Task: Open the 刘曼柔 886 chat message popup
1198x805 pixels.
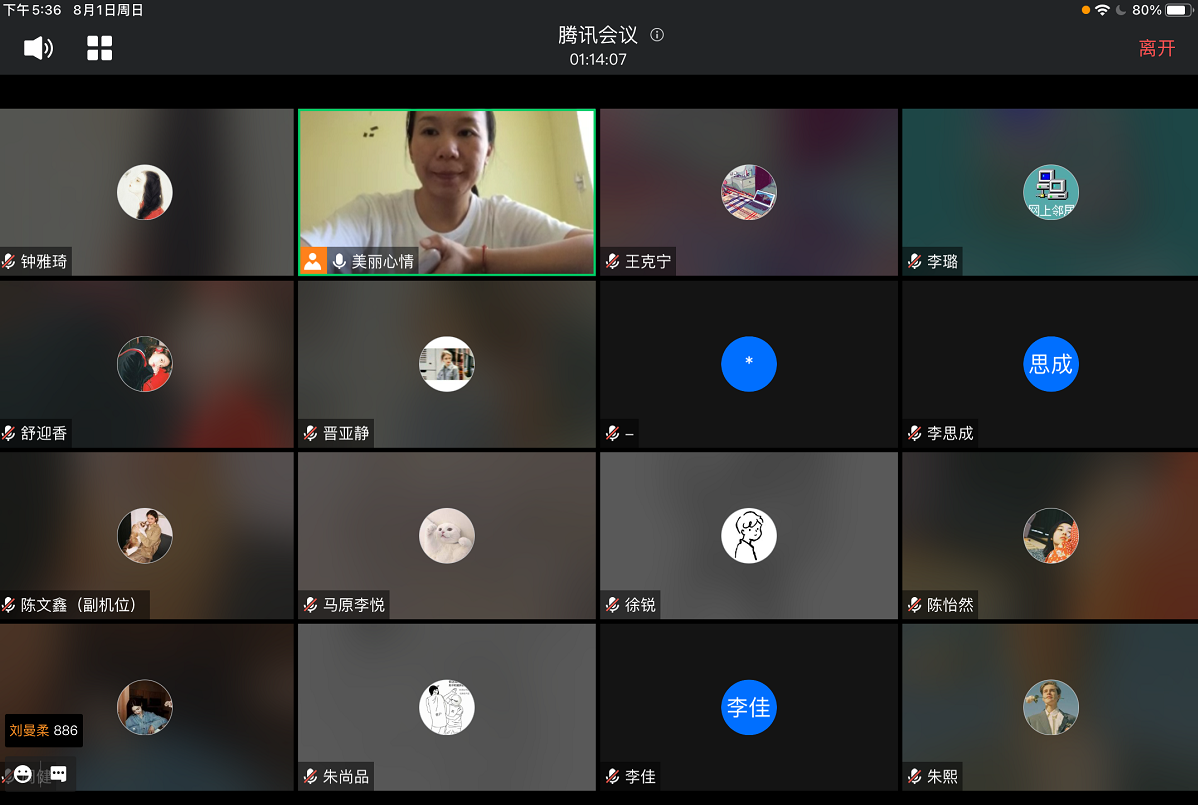Action: pos(44,731)
